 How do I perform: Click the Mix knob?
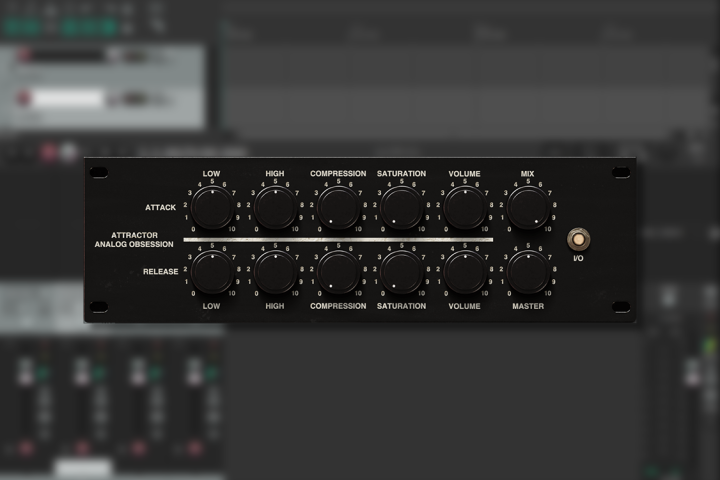coord(528,208)
